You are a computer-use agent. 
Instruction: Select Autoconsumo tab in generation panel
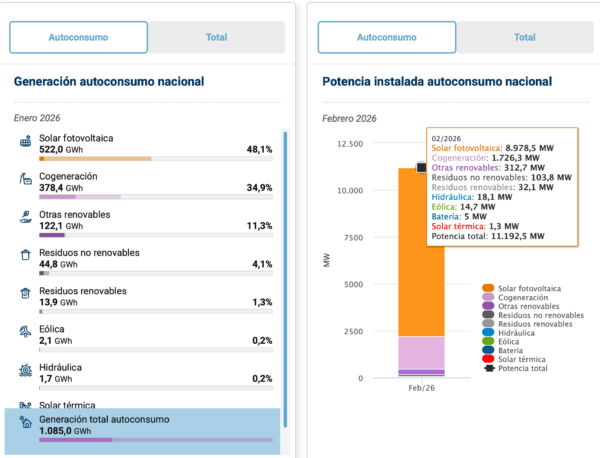[78, 37]
